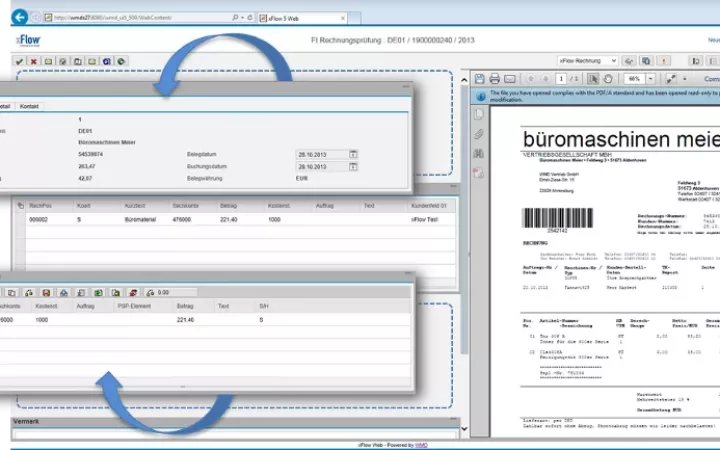Open calendar picker for Buchungsdatum
The width and height of the screenshot is (720, 450).
(x=353, y=167)
